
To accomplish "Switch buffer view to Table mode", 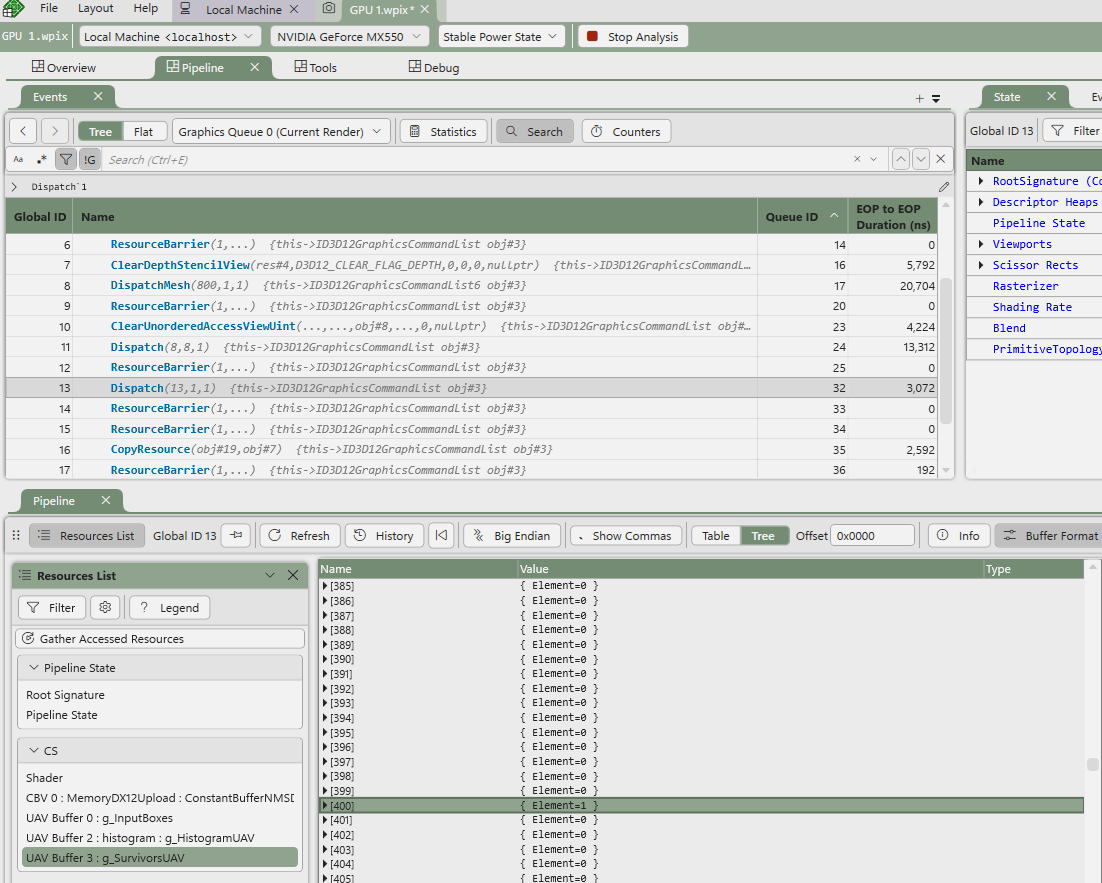I will pyautogui.click(x=716, y=536).
